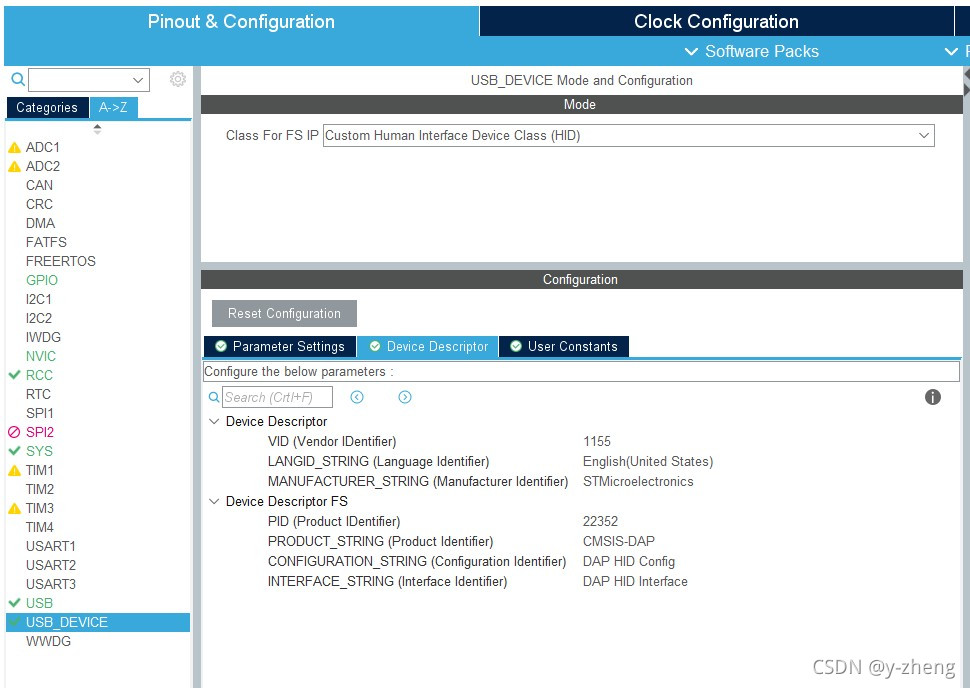Collapse the Device Descriptor group
The height and width of the screenshot is (688, 970).
214,421
